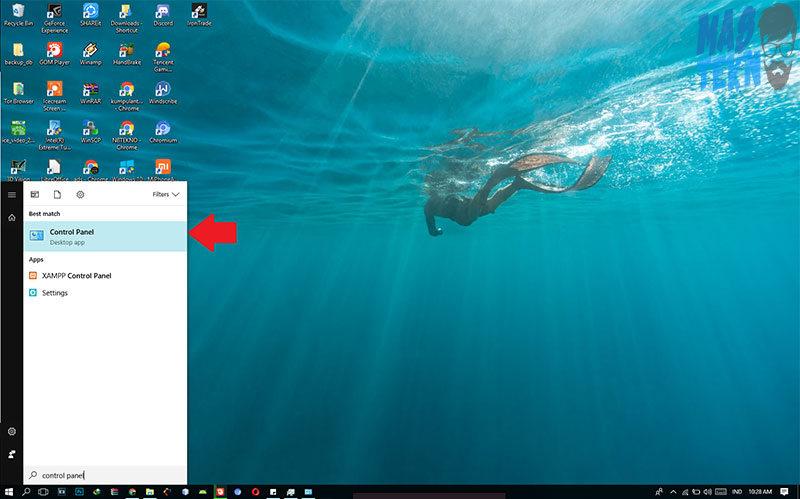The image size is (800, 499).
Task: Expand the Filters dropdown in search
Action: 166,194
